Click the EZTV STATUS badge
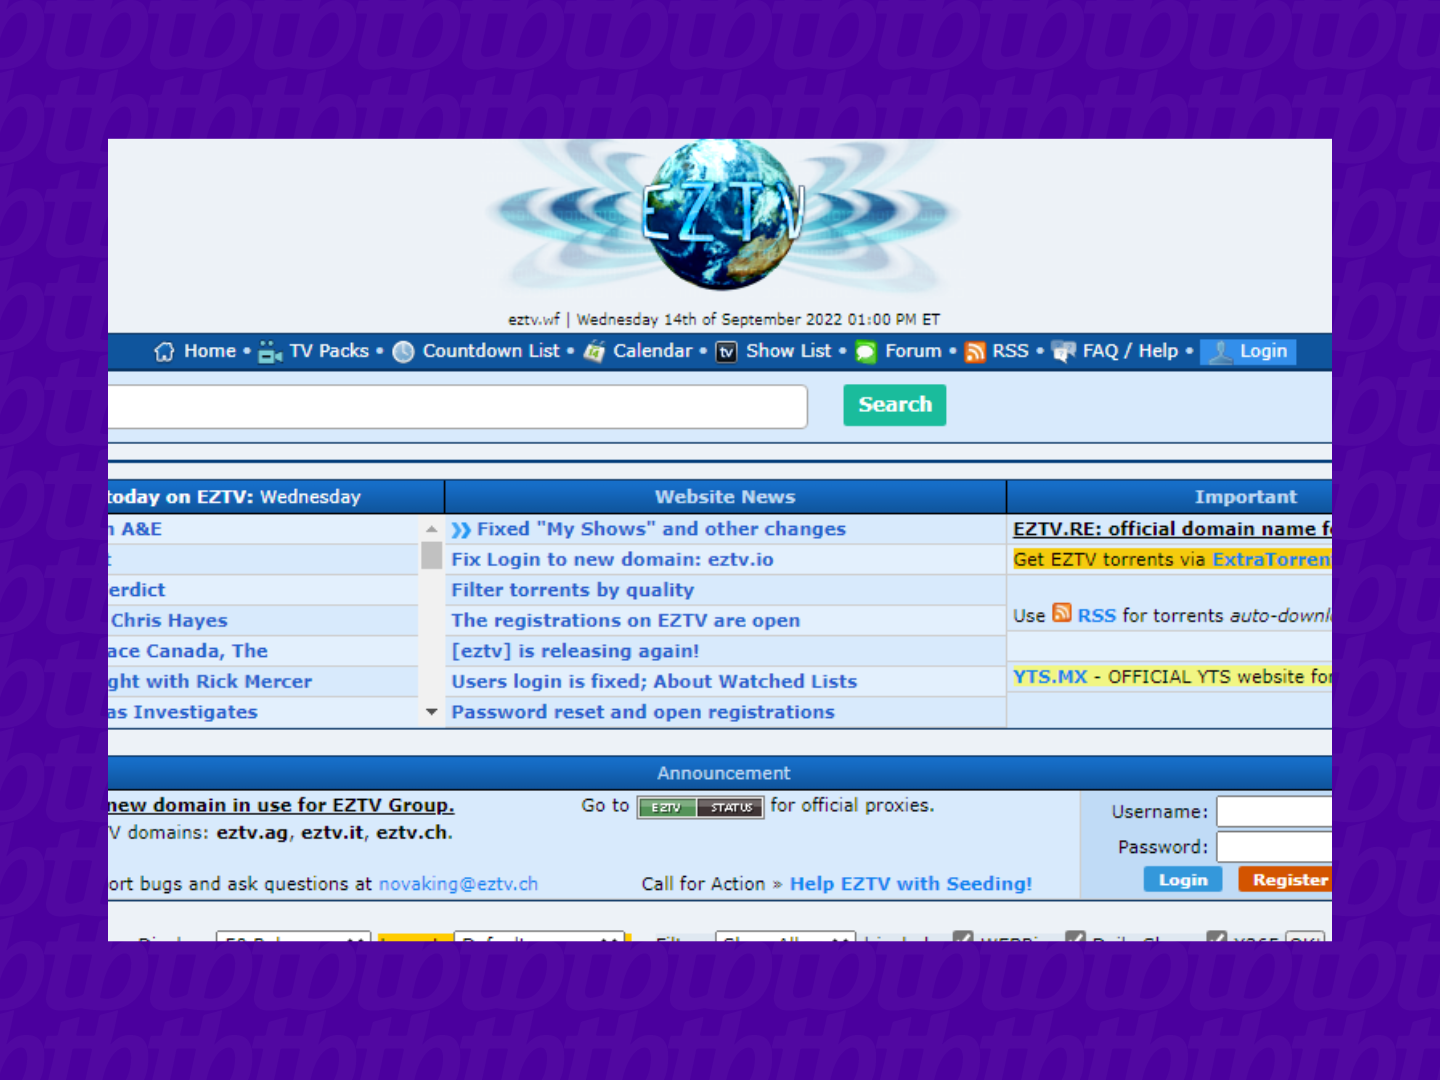Screen dimensions: 1440x1080 coord(701,807)
